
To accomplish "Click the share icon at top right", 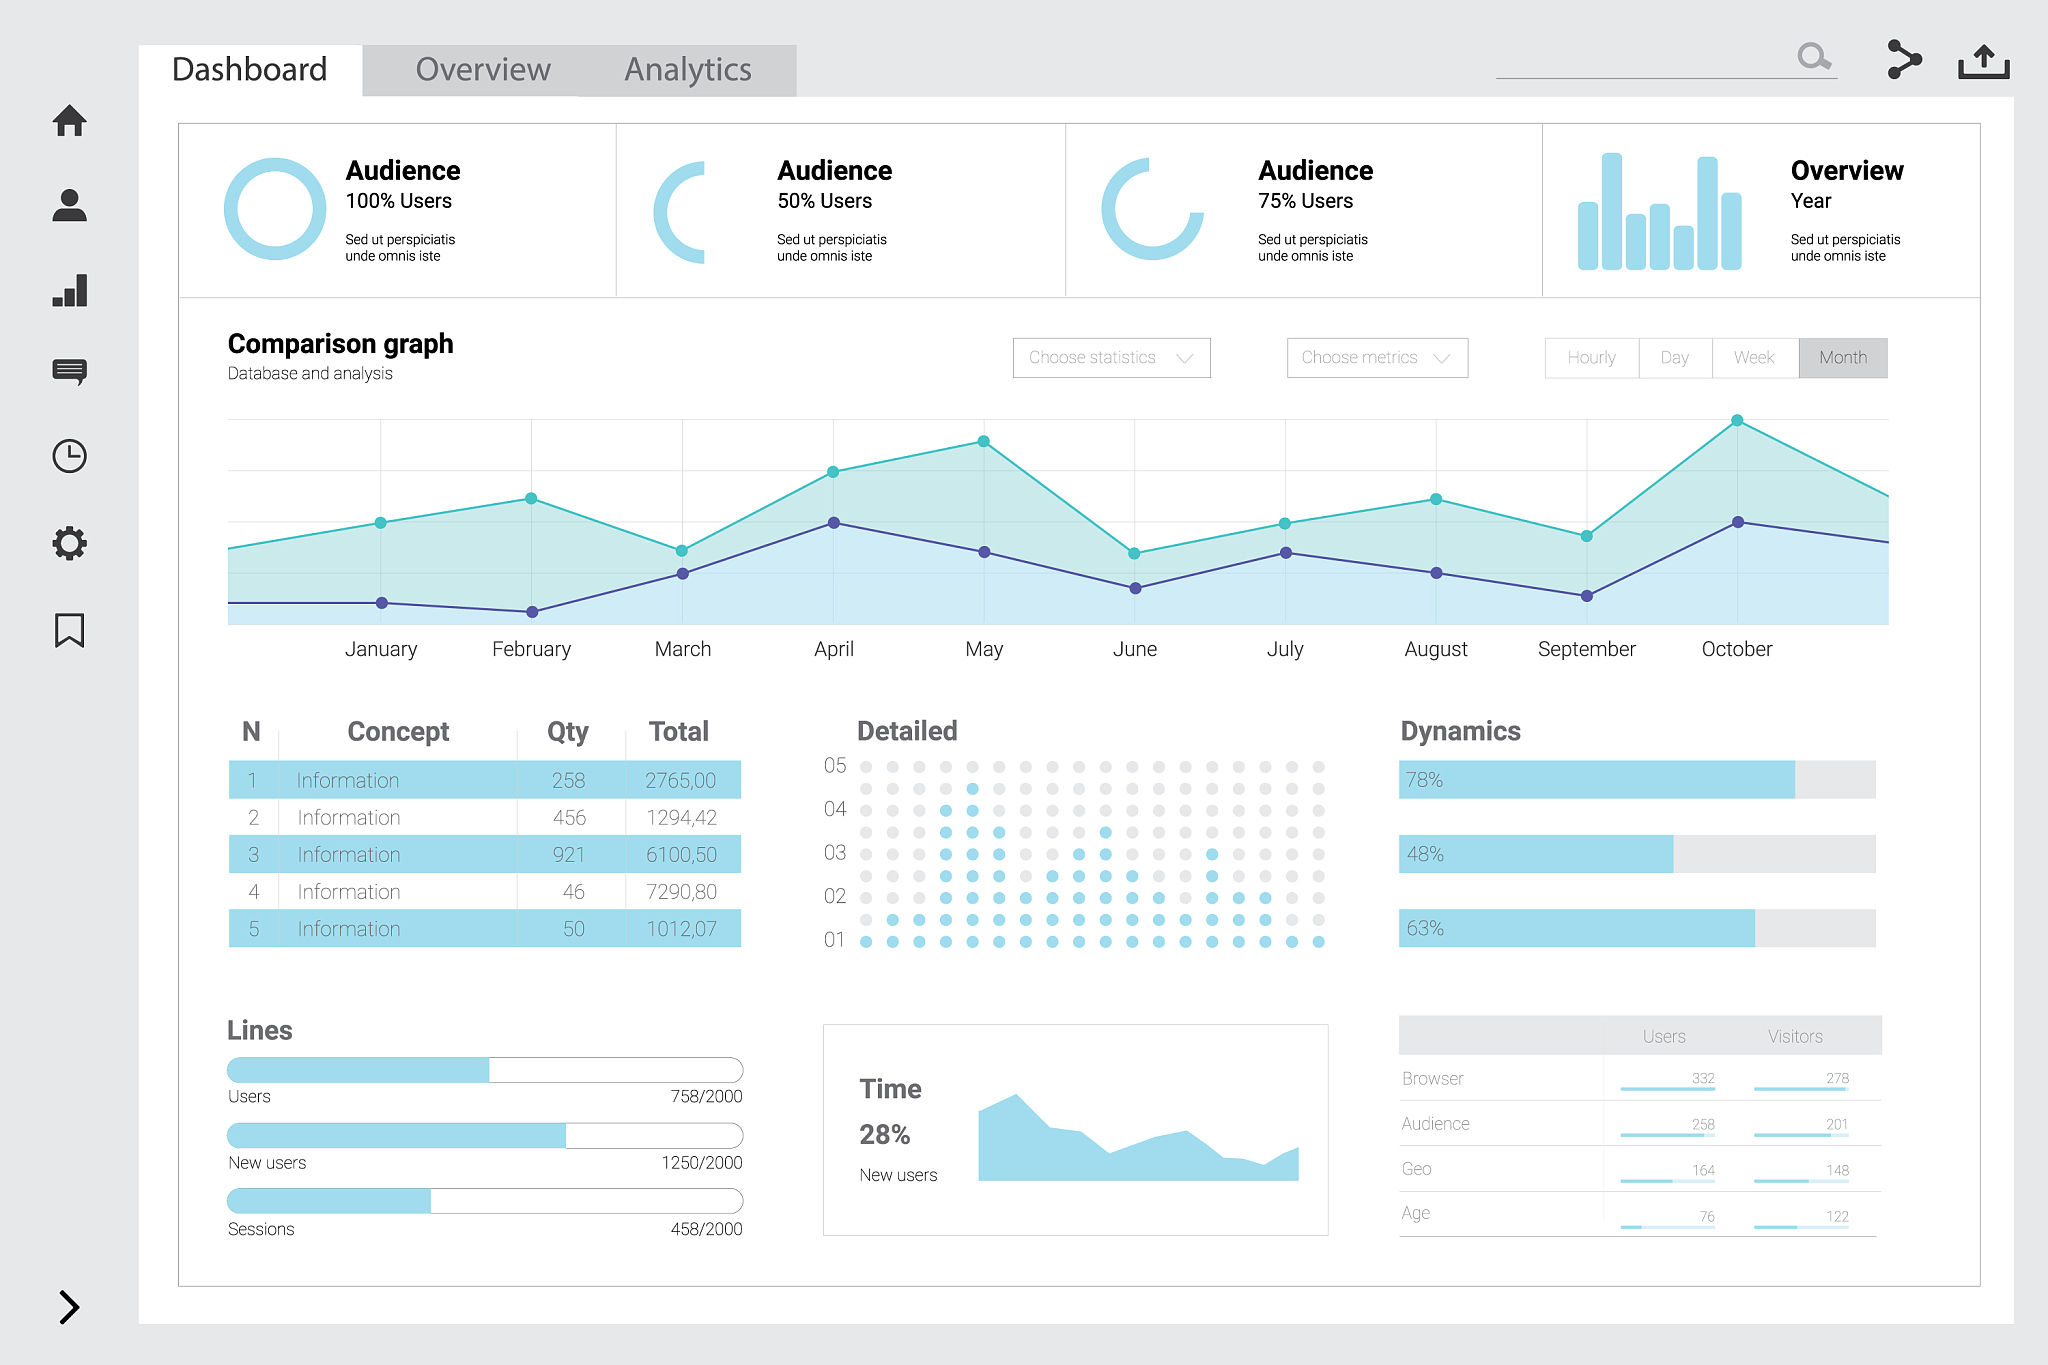I will (1904, 59).
